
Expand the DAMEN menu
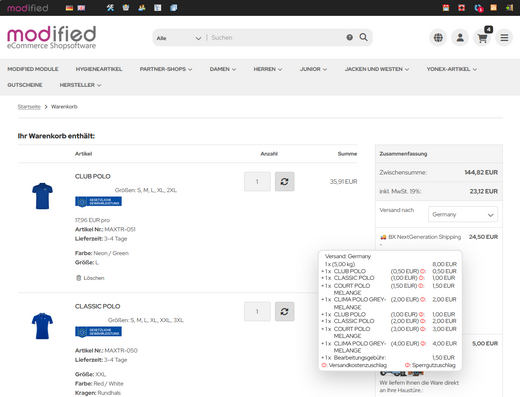pyautogui.click(x=223, y=69)
